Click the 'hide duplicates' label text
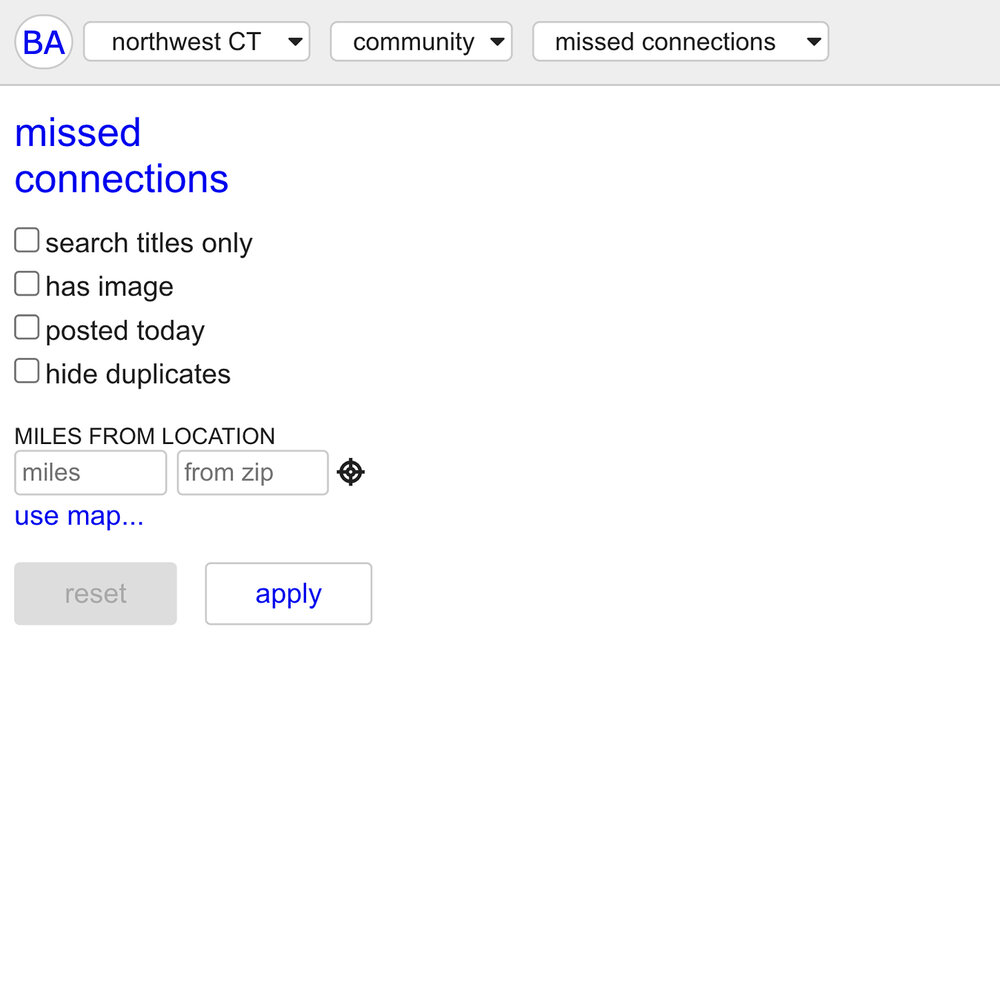Viewport: 1000px width, 1000px height. (138, 374)
